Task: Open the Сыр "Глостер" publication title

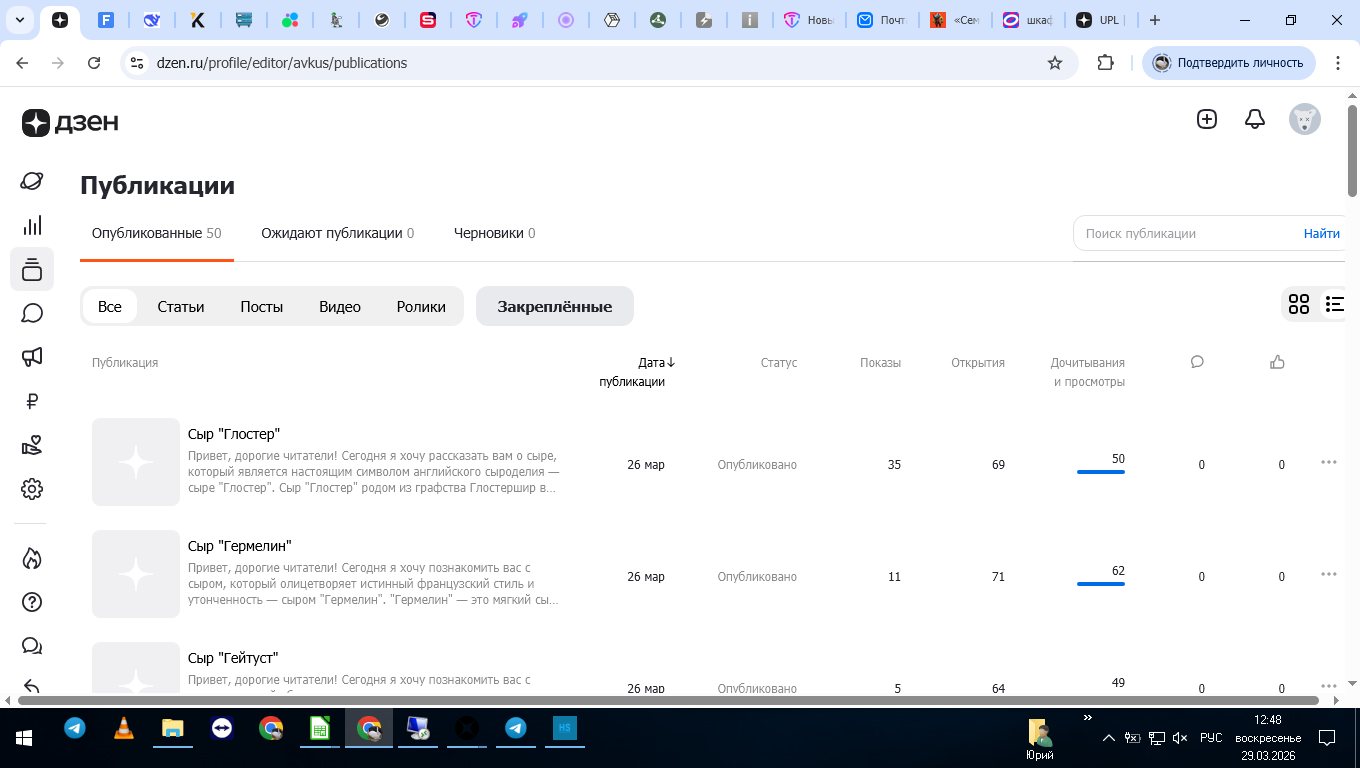Action: (234, 434)
